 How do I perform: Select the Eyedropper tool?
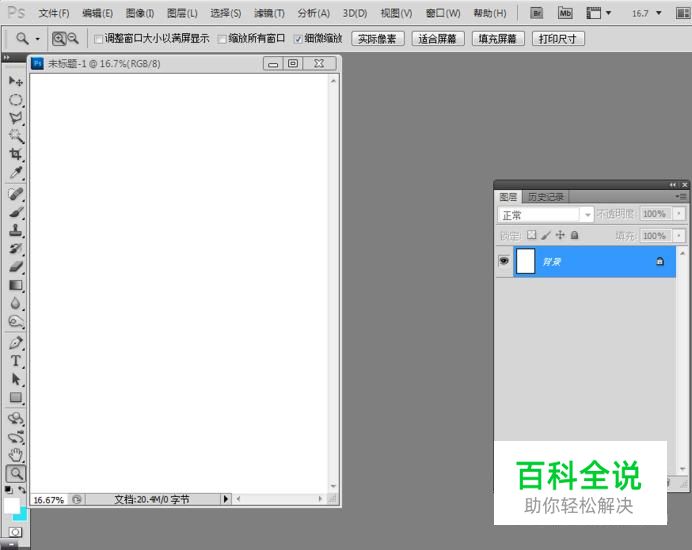pos(15,172)
